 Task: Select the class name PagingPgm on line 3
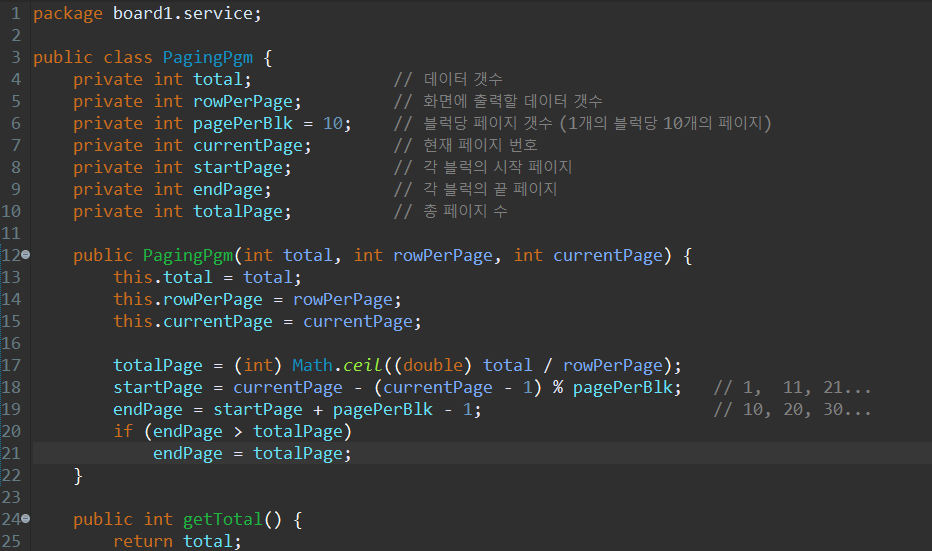pos(207,58)
